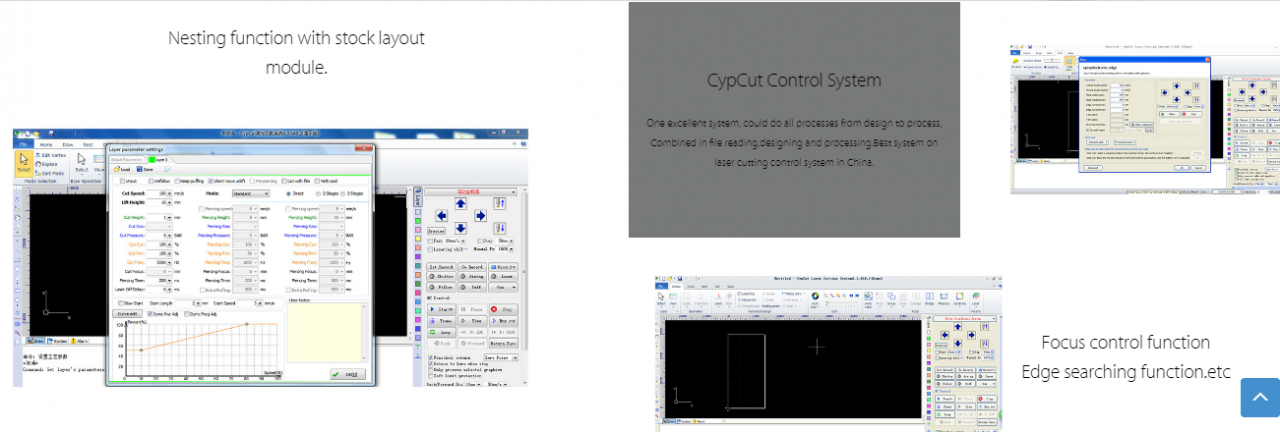Click the jog up arrow in the left screenshot

tap(460, 202)
